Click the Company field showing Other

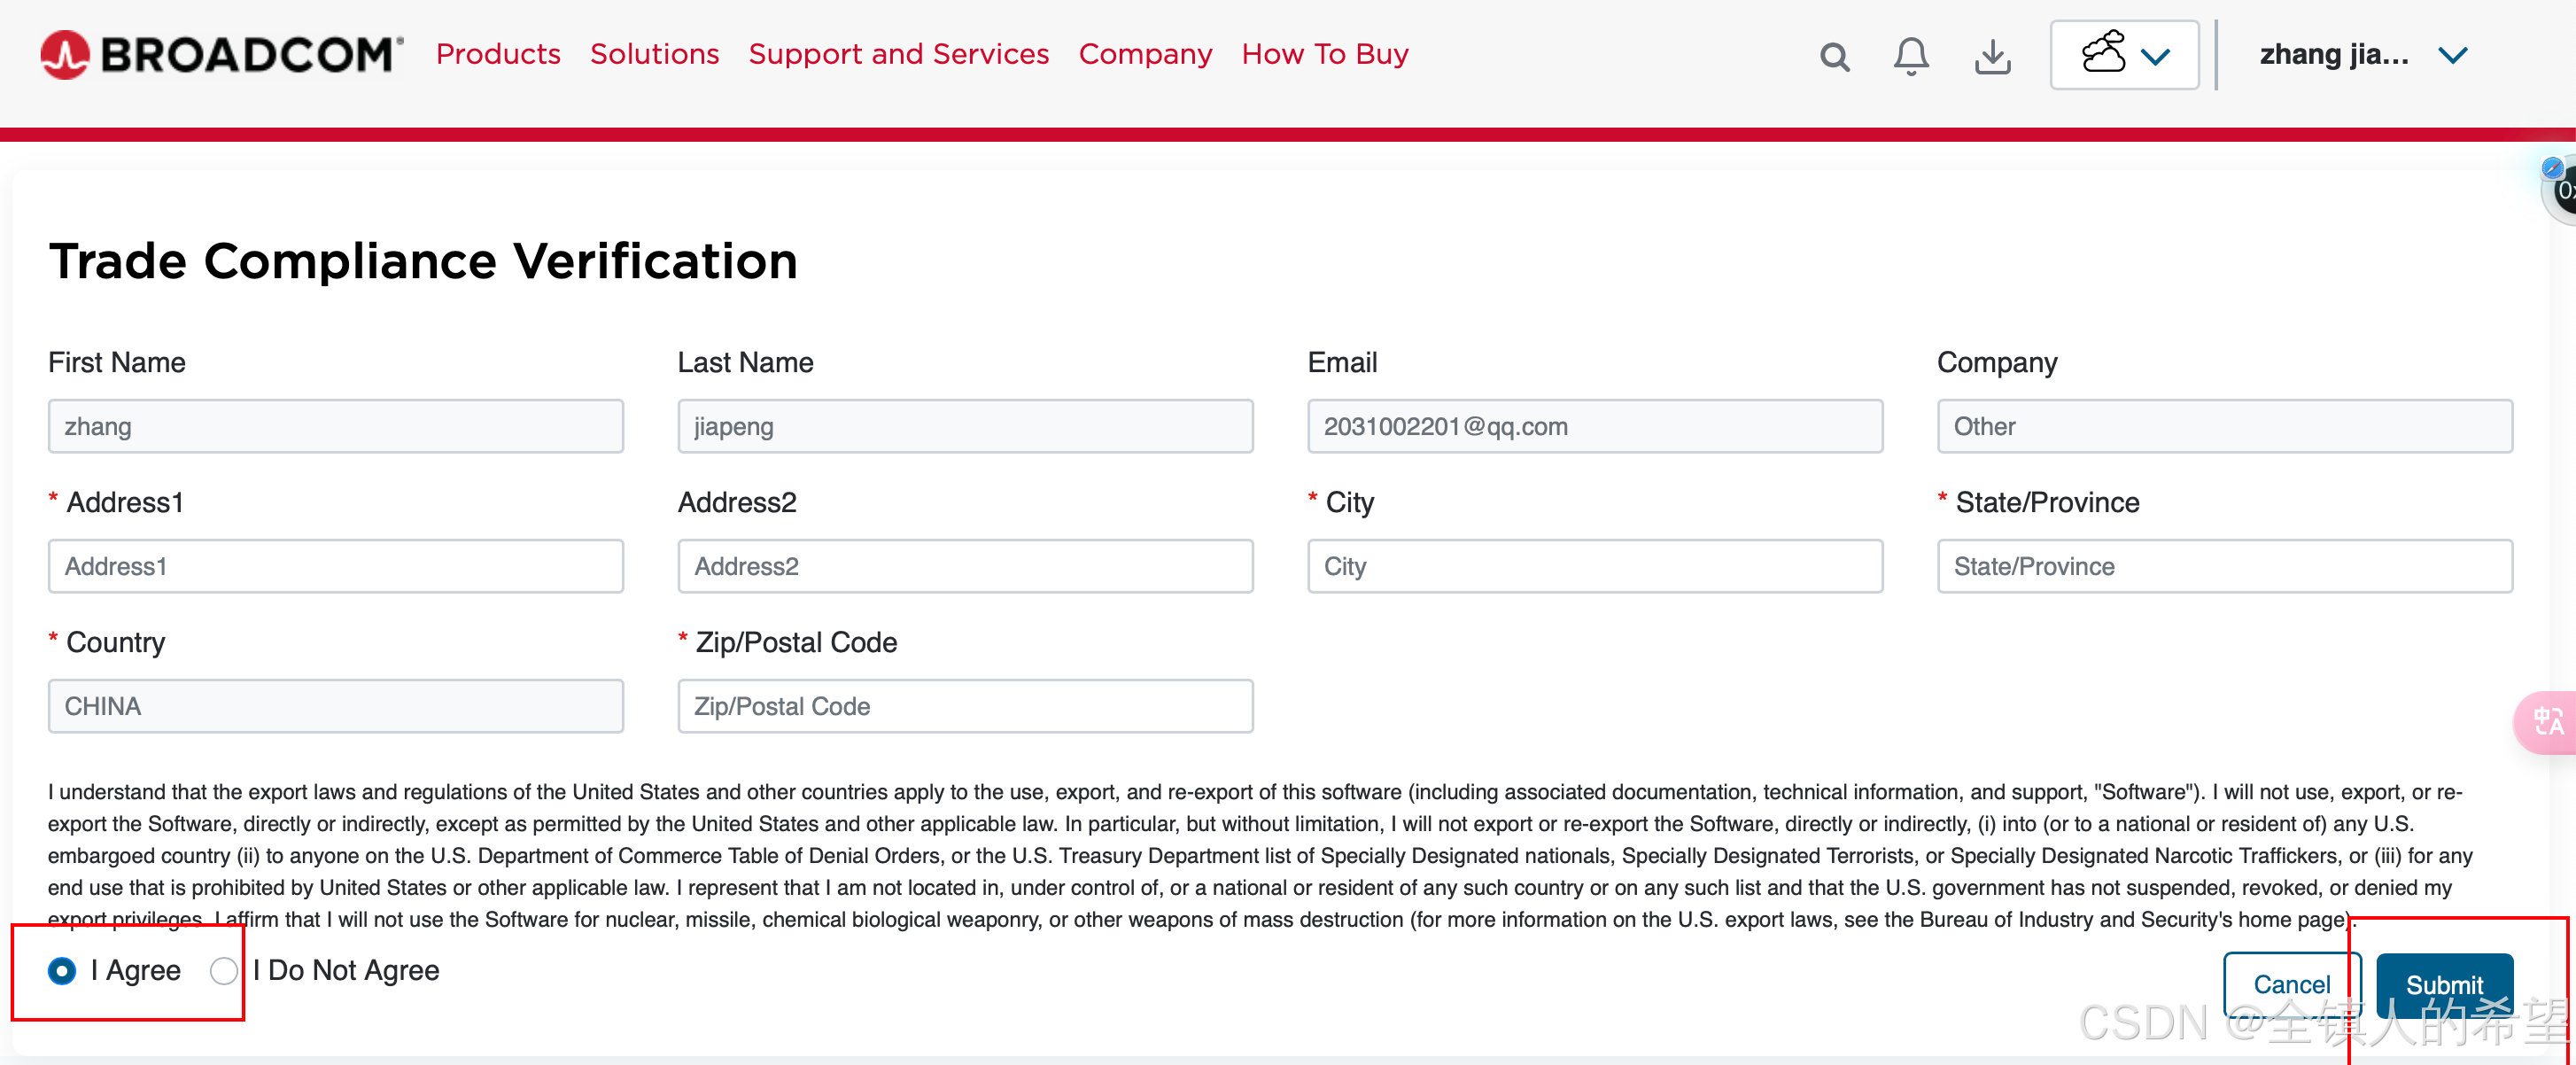point(2224,426)
